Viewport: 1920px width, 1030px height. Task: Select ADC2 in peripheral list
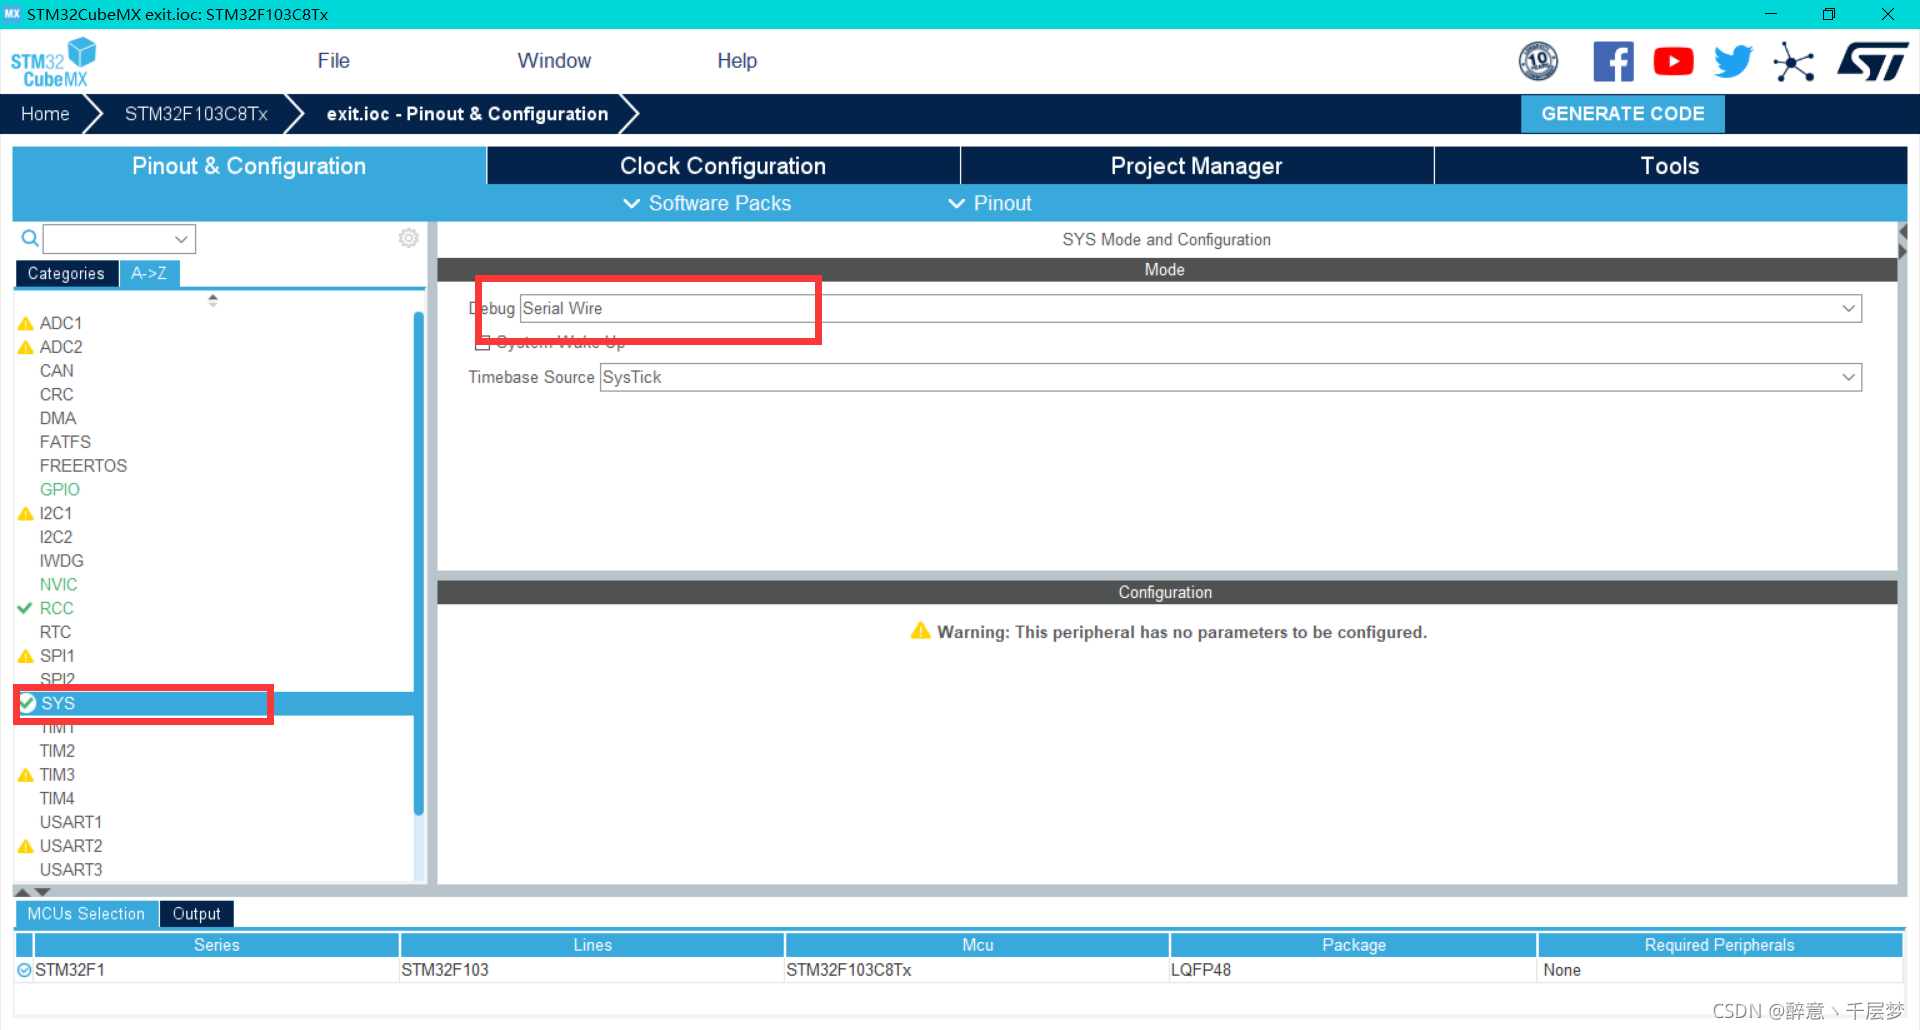(61, 347)
